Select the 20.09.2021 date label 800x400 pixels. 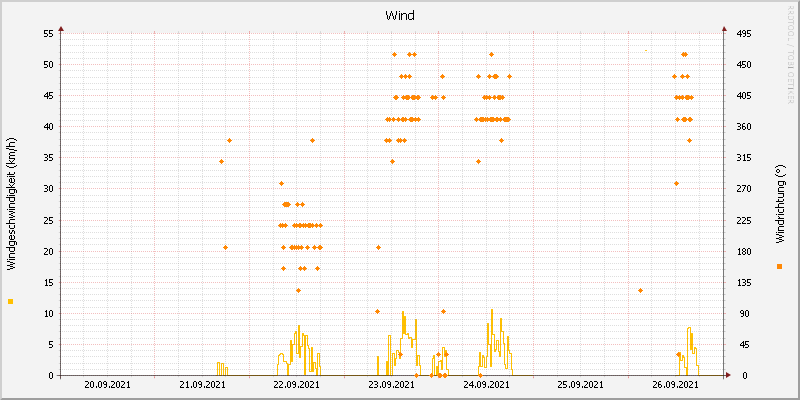pyautogui.click(x=107, y=385)
